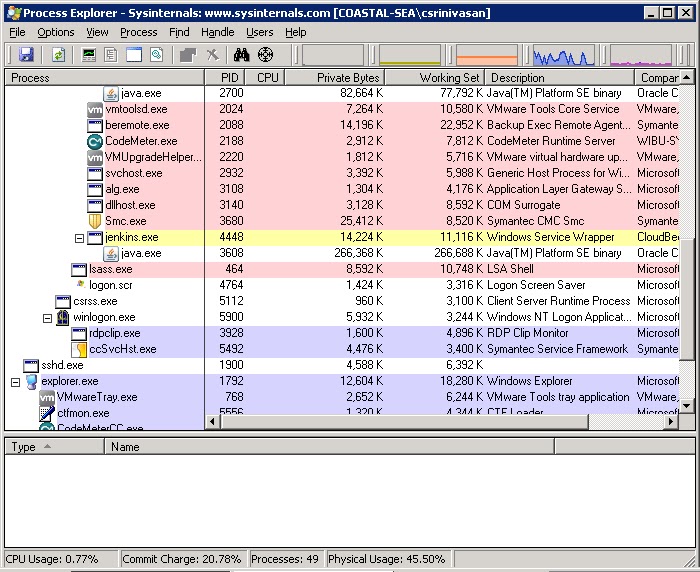
Task: Click the DLL/handle view toolbar icon
Action: (x=156, y=55)
